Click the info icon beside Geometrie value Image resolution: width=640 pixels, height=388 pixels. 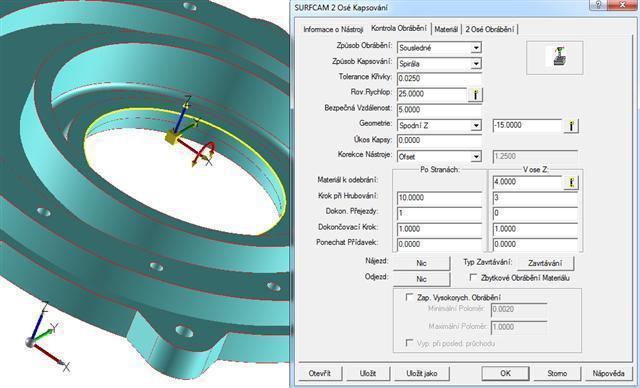tap(571, 126)
